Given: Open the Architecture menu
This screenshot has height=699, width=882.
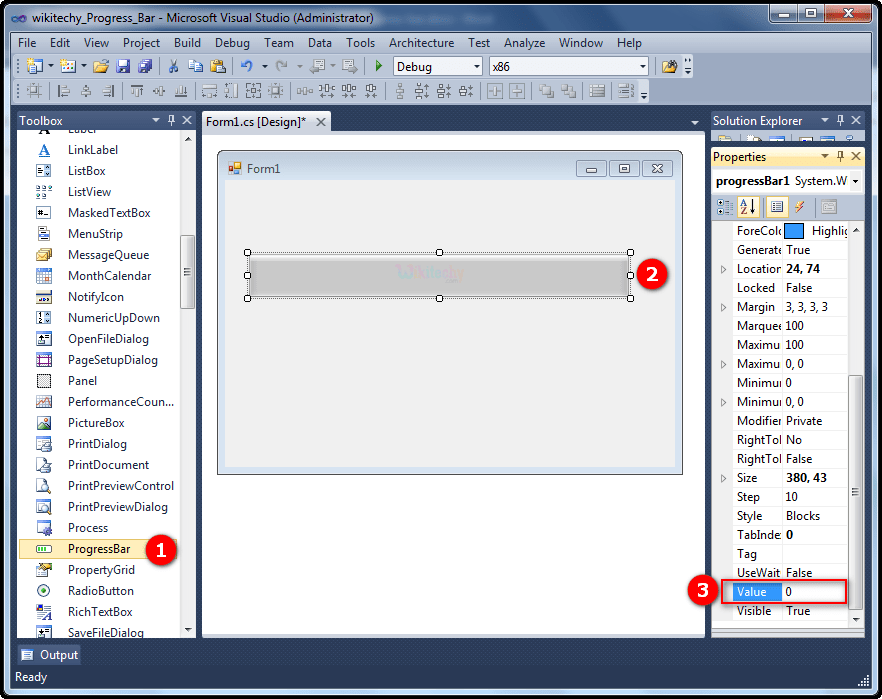Looking at the screenshot, I should tap(421, 43).
